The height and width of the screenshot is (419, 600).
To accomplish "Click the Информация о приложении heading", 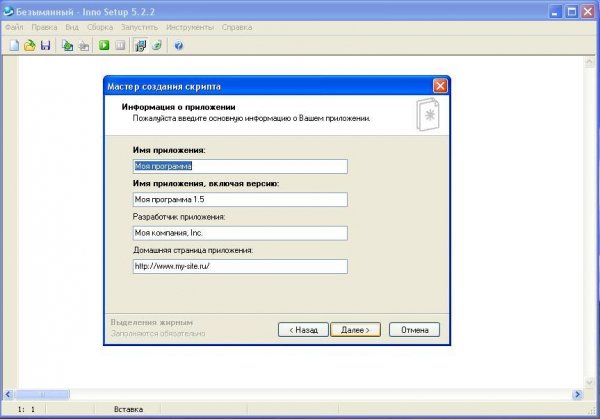I will pyautogui.click(x=178, y=107).
